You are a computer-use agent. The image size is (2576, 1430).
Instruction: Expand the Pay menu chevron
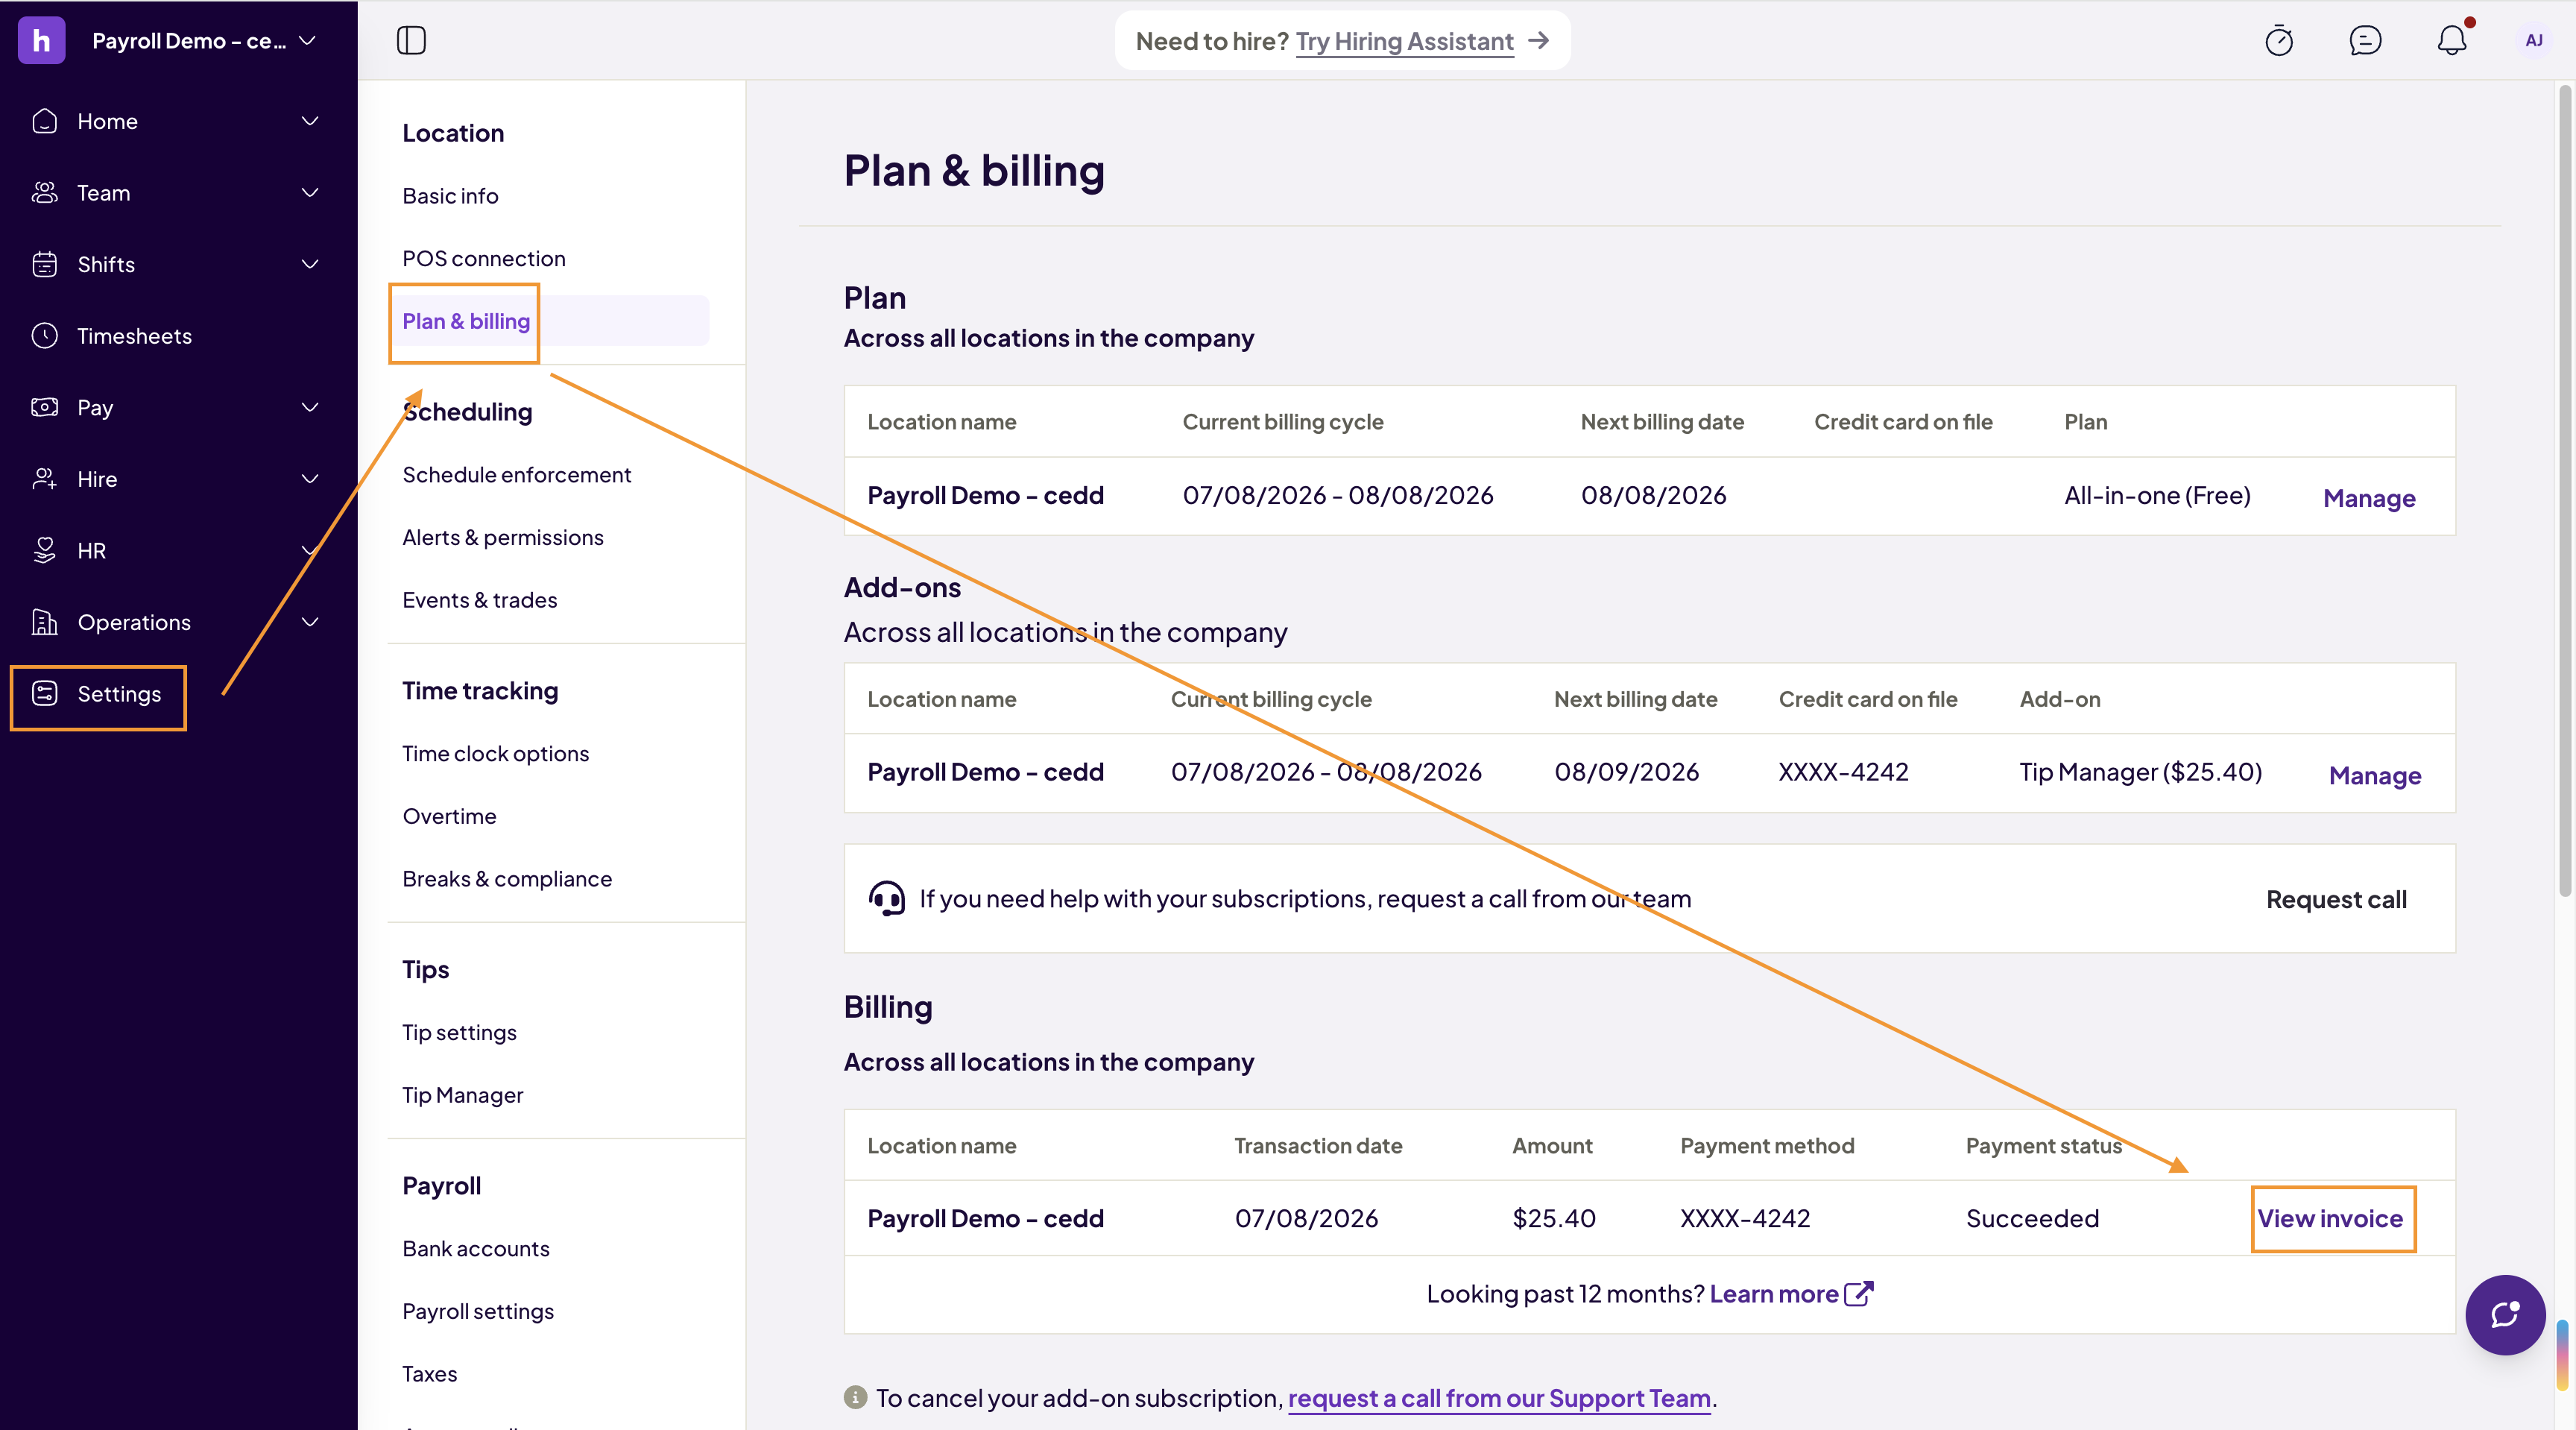coord(310,407)
